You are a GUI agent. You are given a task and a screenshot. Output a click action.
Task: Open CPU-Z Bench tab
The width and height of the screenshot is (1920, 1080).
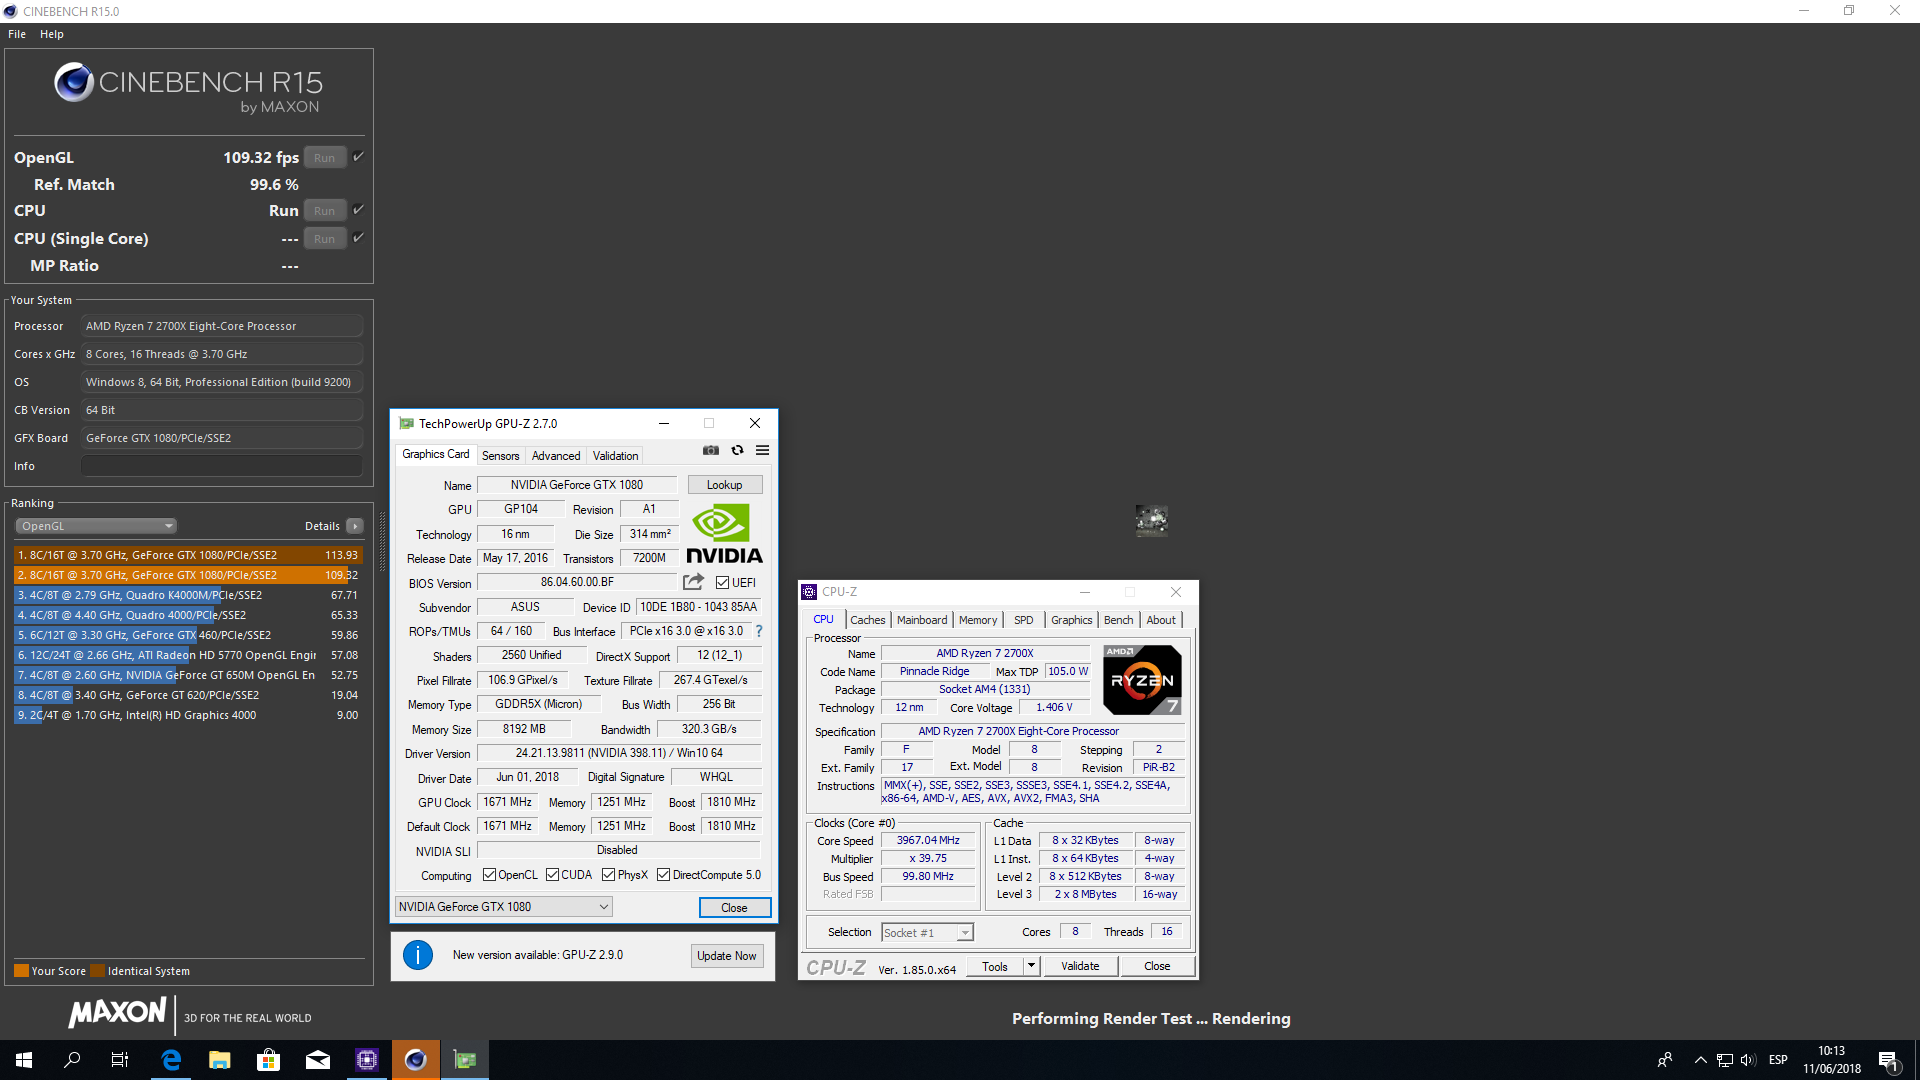point(1118,620)
